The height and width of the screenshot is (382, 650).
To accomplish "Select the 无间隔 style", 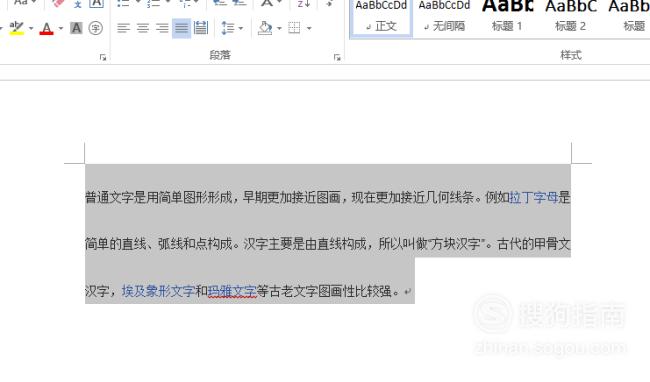I will tap(444, 17).
